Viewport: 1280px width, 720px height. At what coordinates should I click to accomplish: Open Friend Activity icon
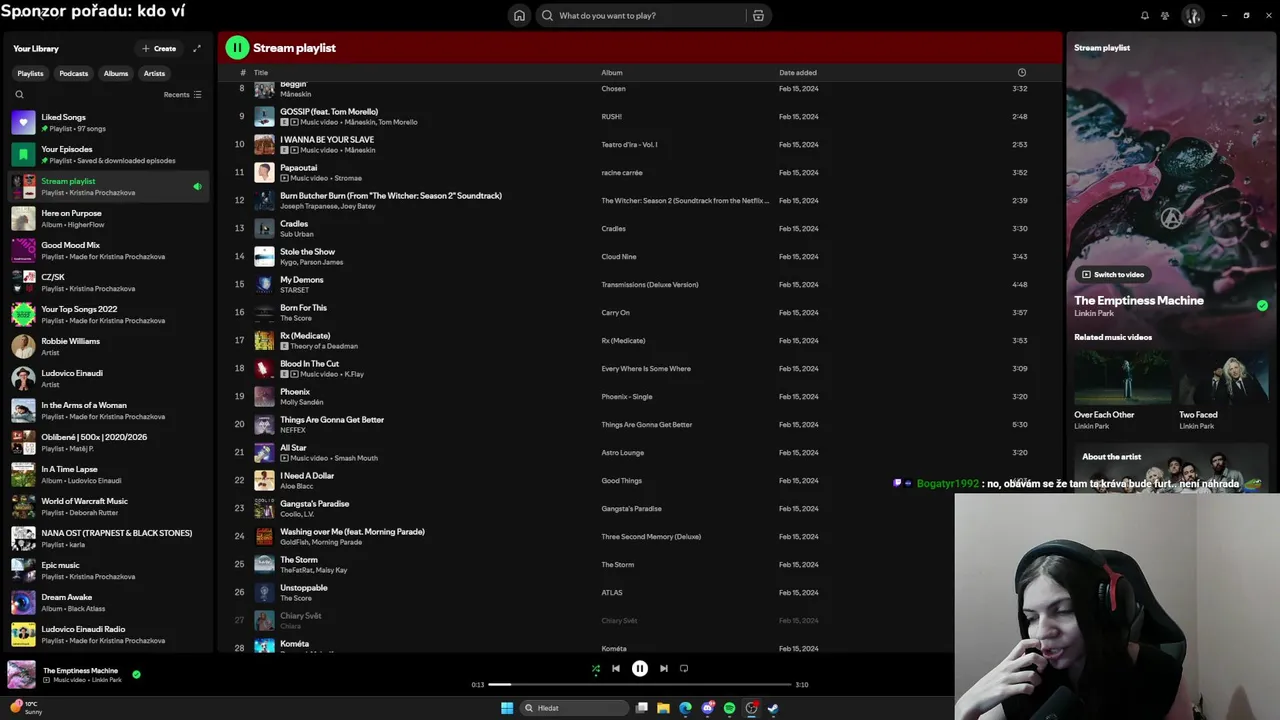1165,15
